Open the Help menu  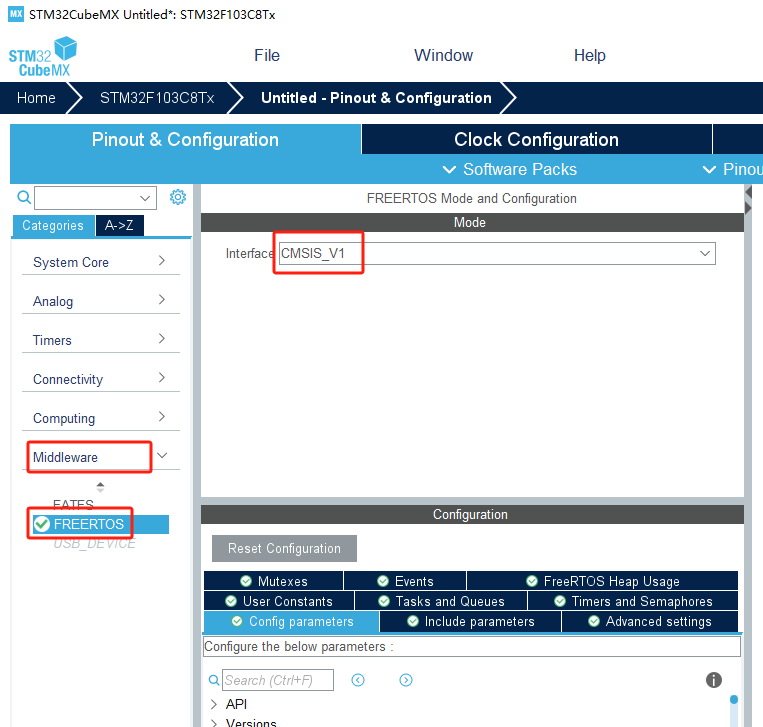(589, 55)
